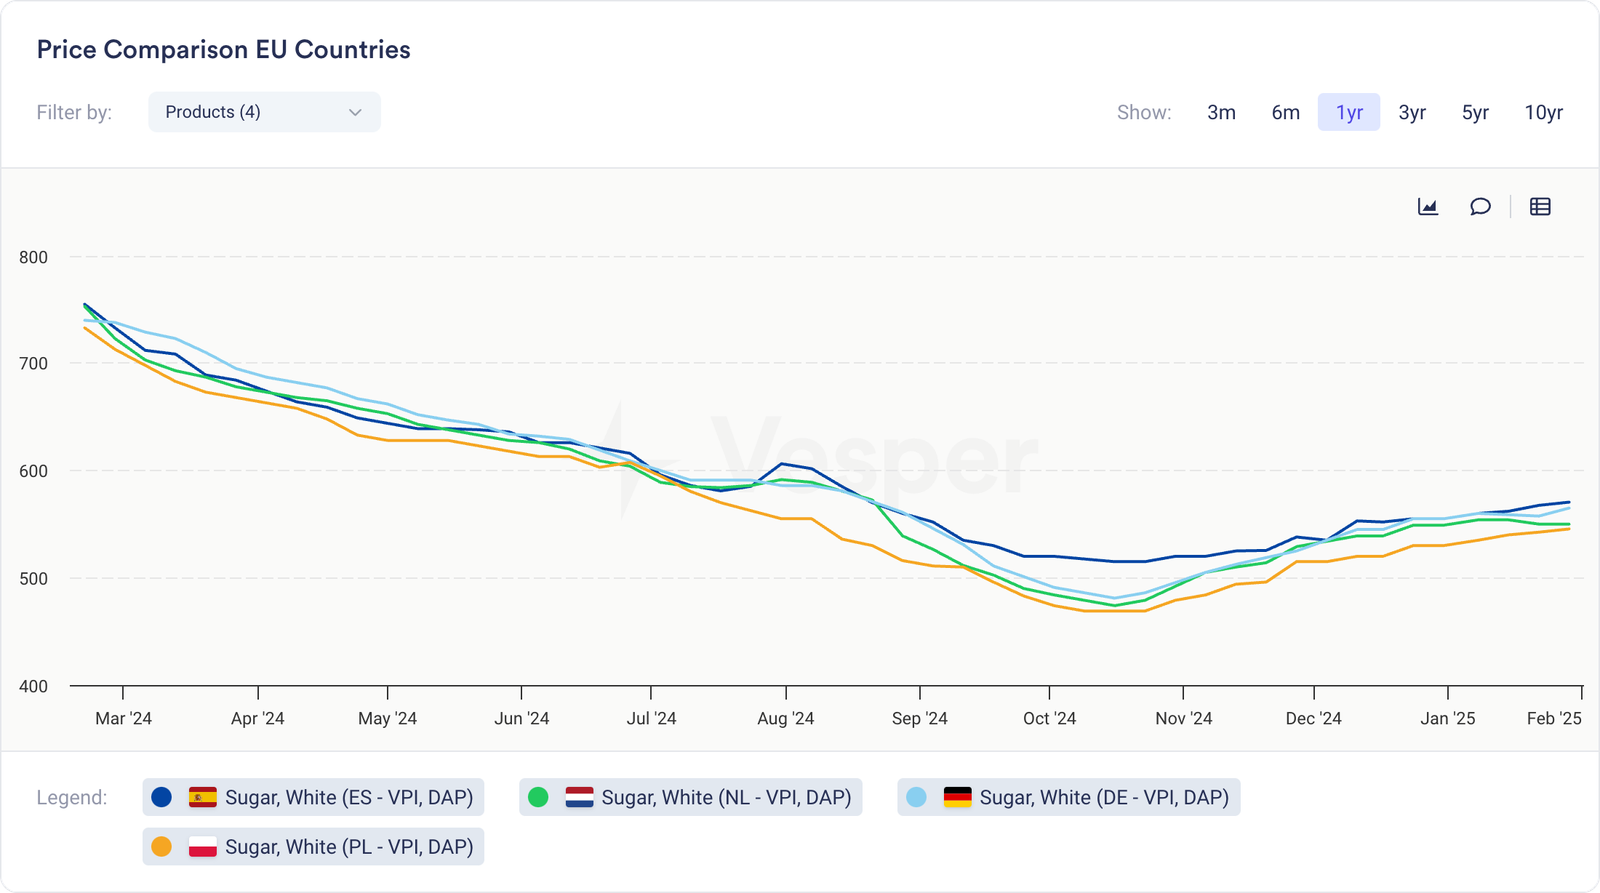Click the area chart view icon

(x=1427, y=207)
